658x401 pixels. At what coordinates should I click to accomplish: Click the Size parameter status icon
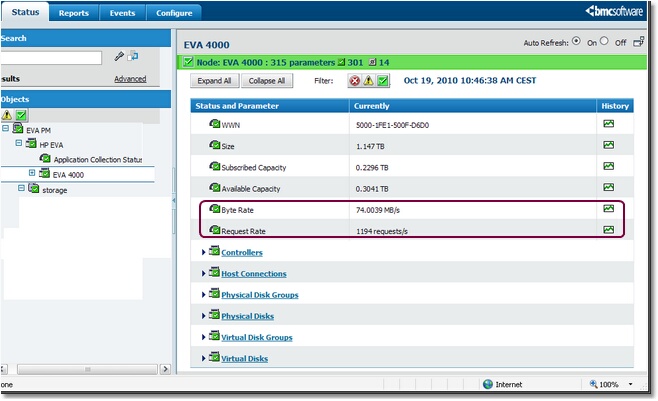tap(214, 145)
